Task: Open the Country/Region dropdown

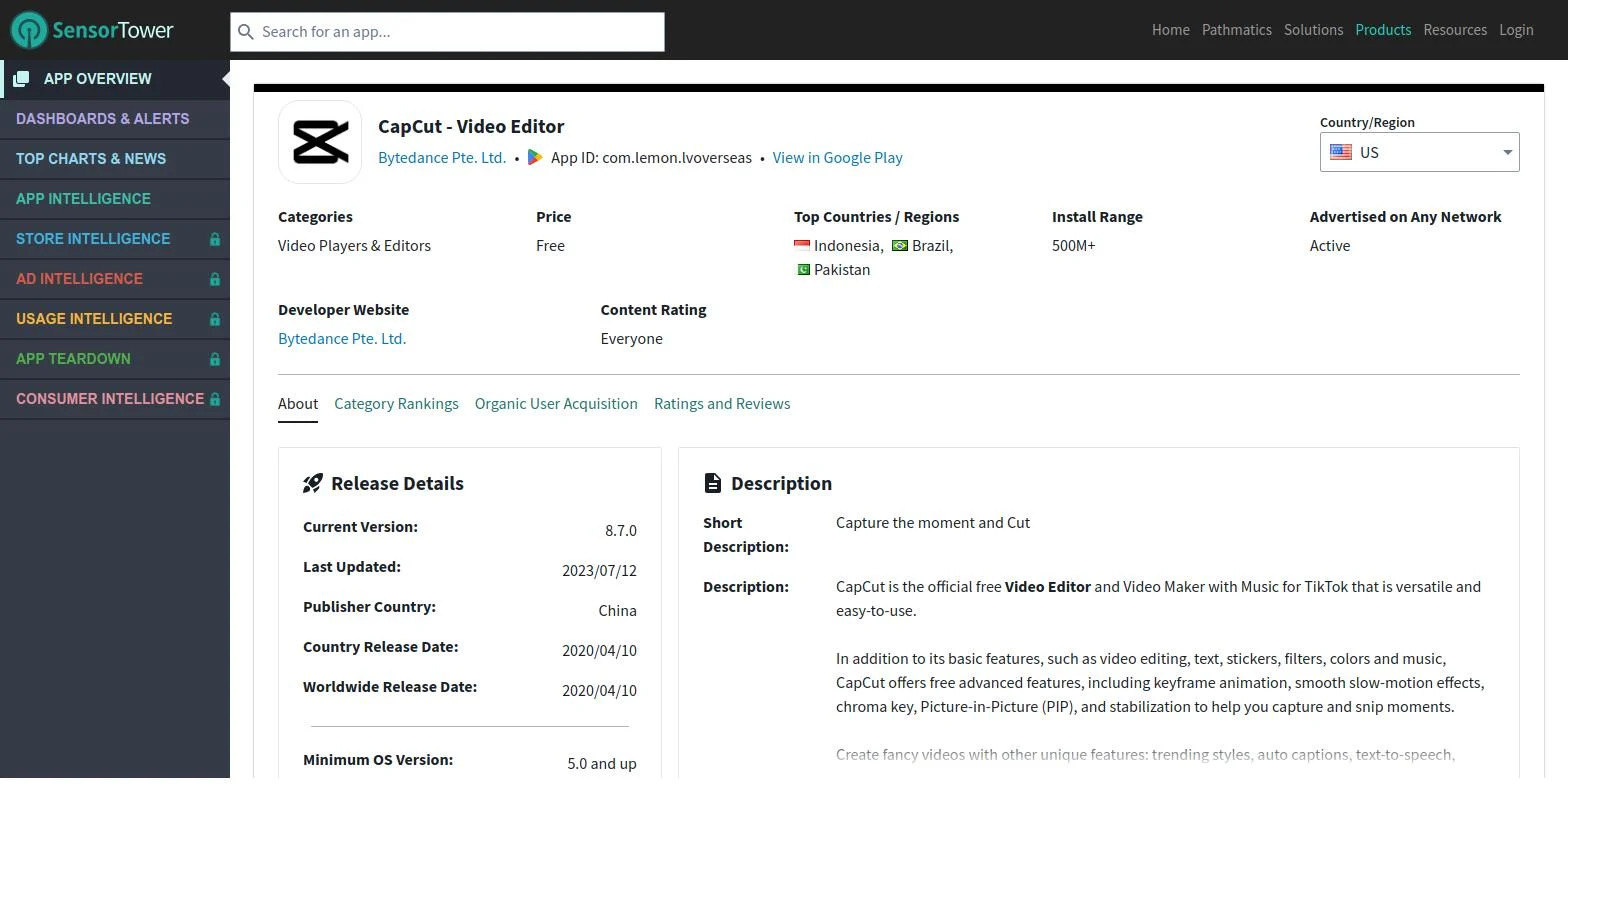Action: click(1418, 152)
